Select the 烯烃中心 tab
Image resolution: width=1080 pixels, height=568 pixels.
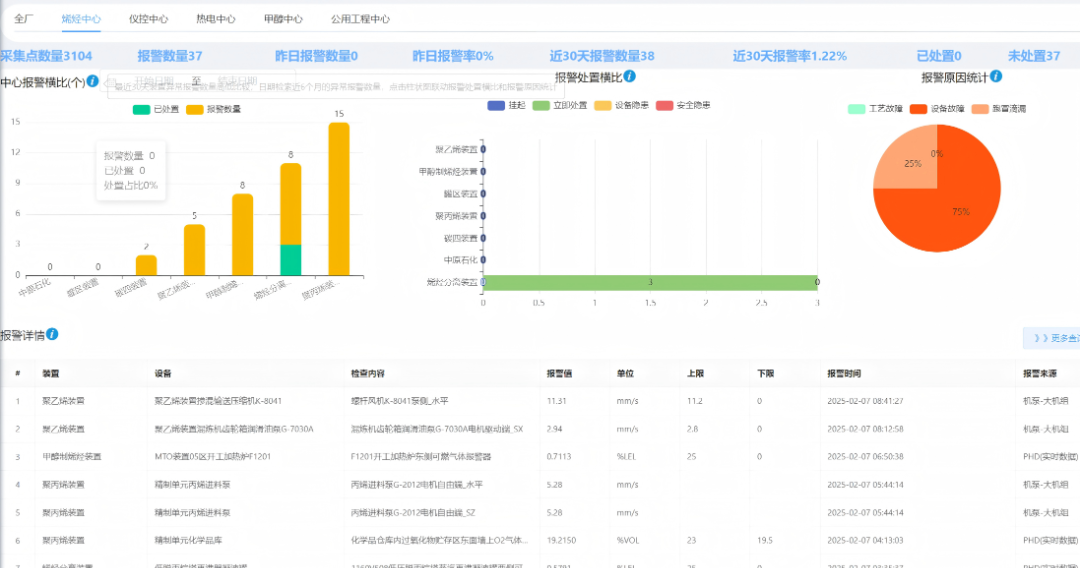coord(81,19)
